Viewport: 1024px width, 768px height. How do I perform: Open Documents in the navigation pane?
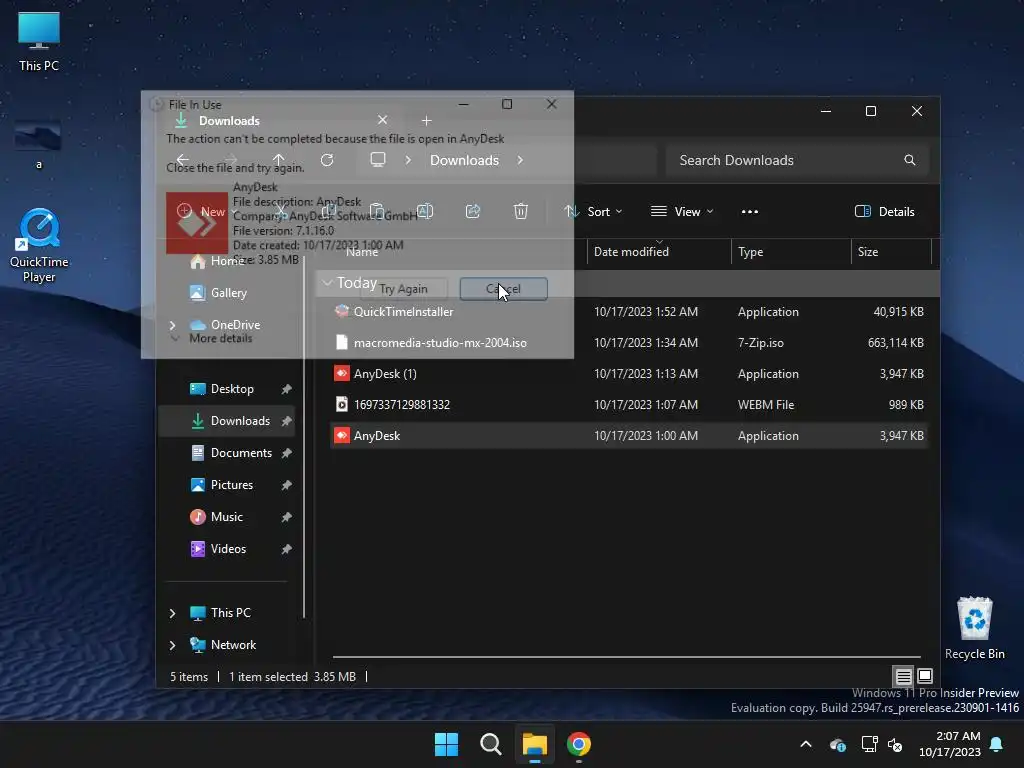[241, 453]
